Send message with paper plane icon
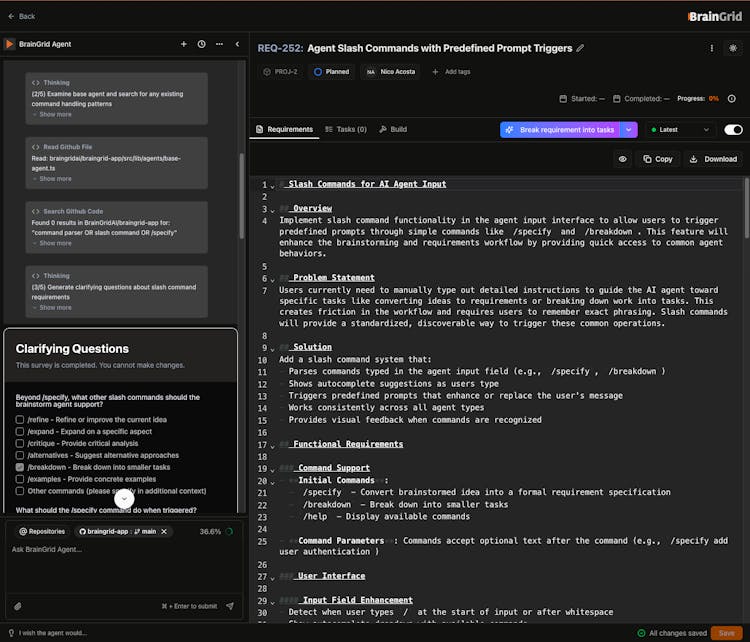Image resolution: width=750 pixels, height=642 pixels. tap(229, 606)
